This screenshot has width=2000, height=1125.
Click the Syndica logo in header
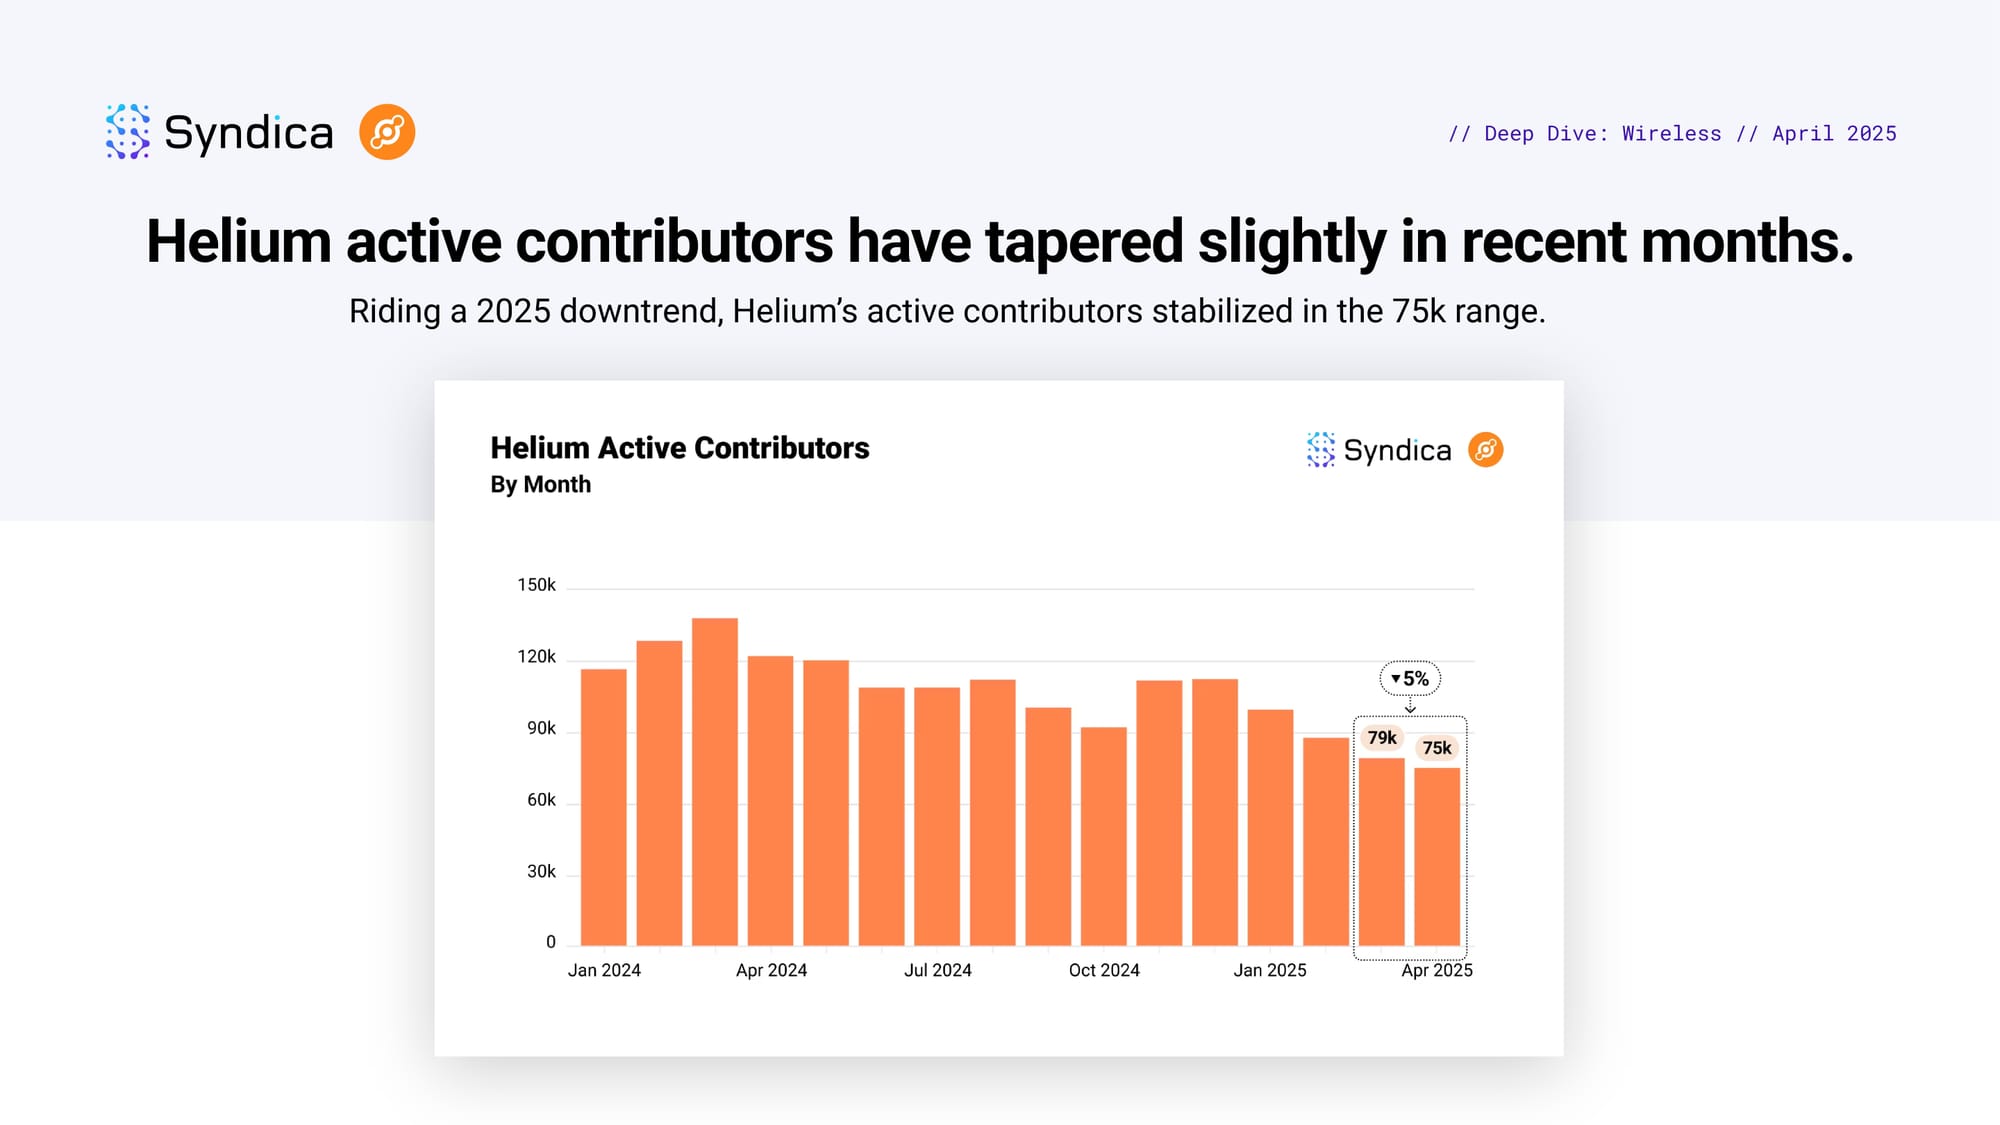tap(219, 132)
